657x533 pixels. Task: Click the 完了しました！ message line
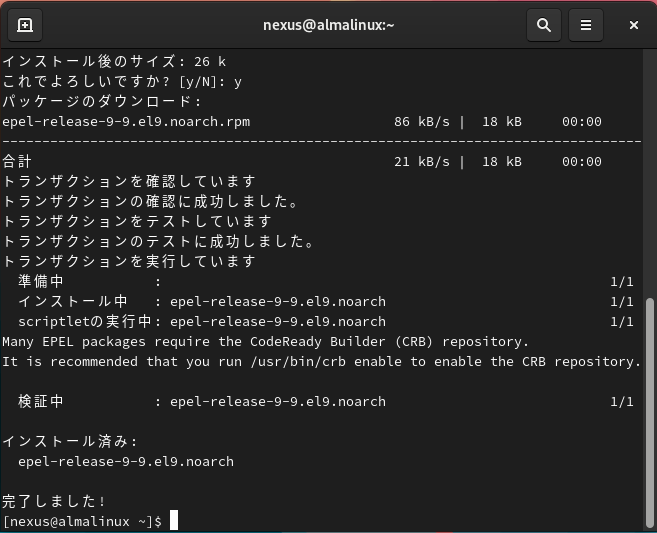[55, 501]
